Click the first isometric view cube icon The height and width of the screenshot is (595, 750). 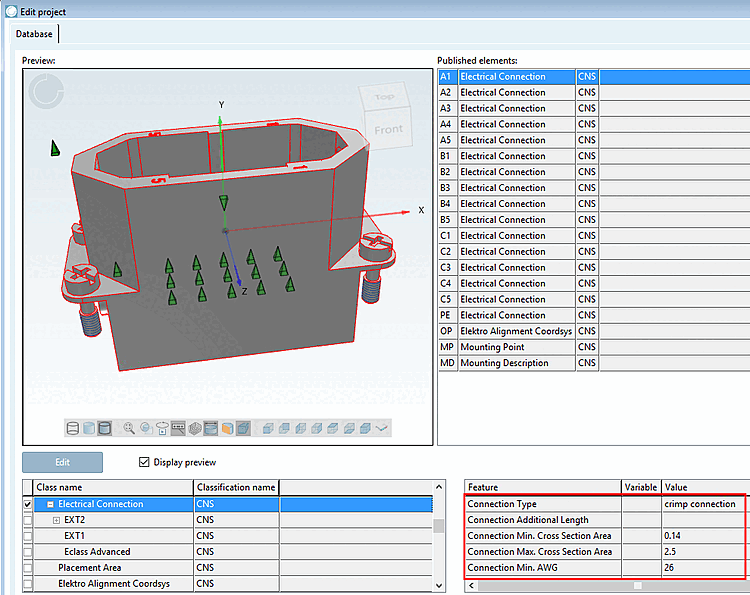point(266,428)
